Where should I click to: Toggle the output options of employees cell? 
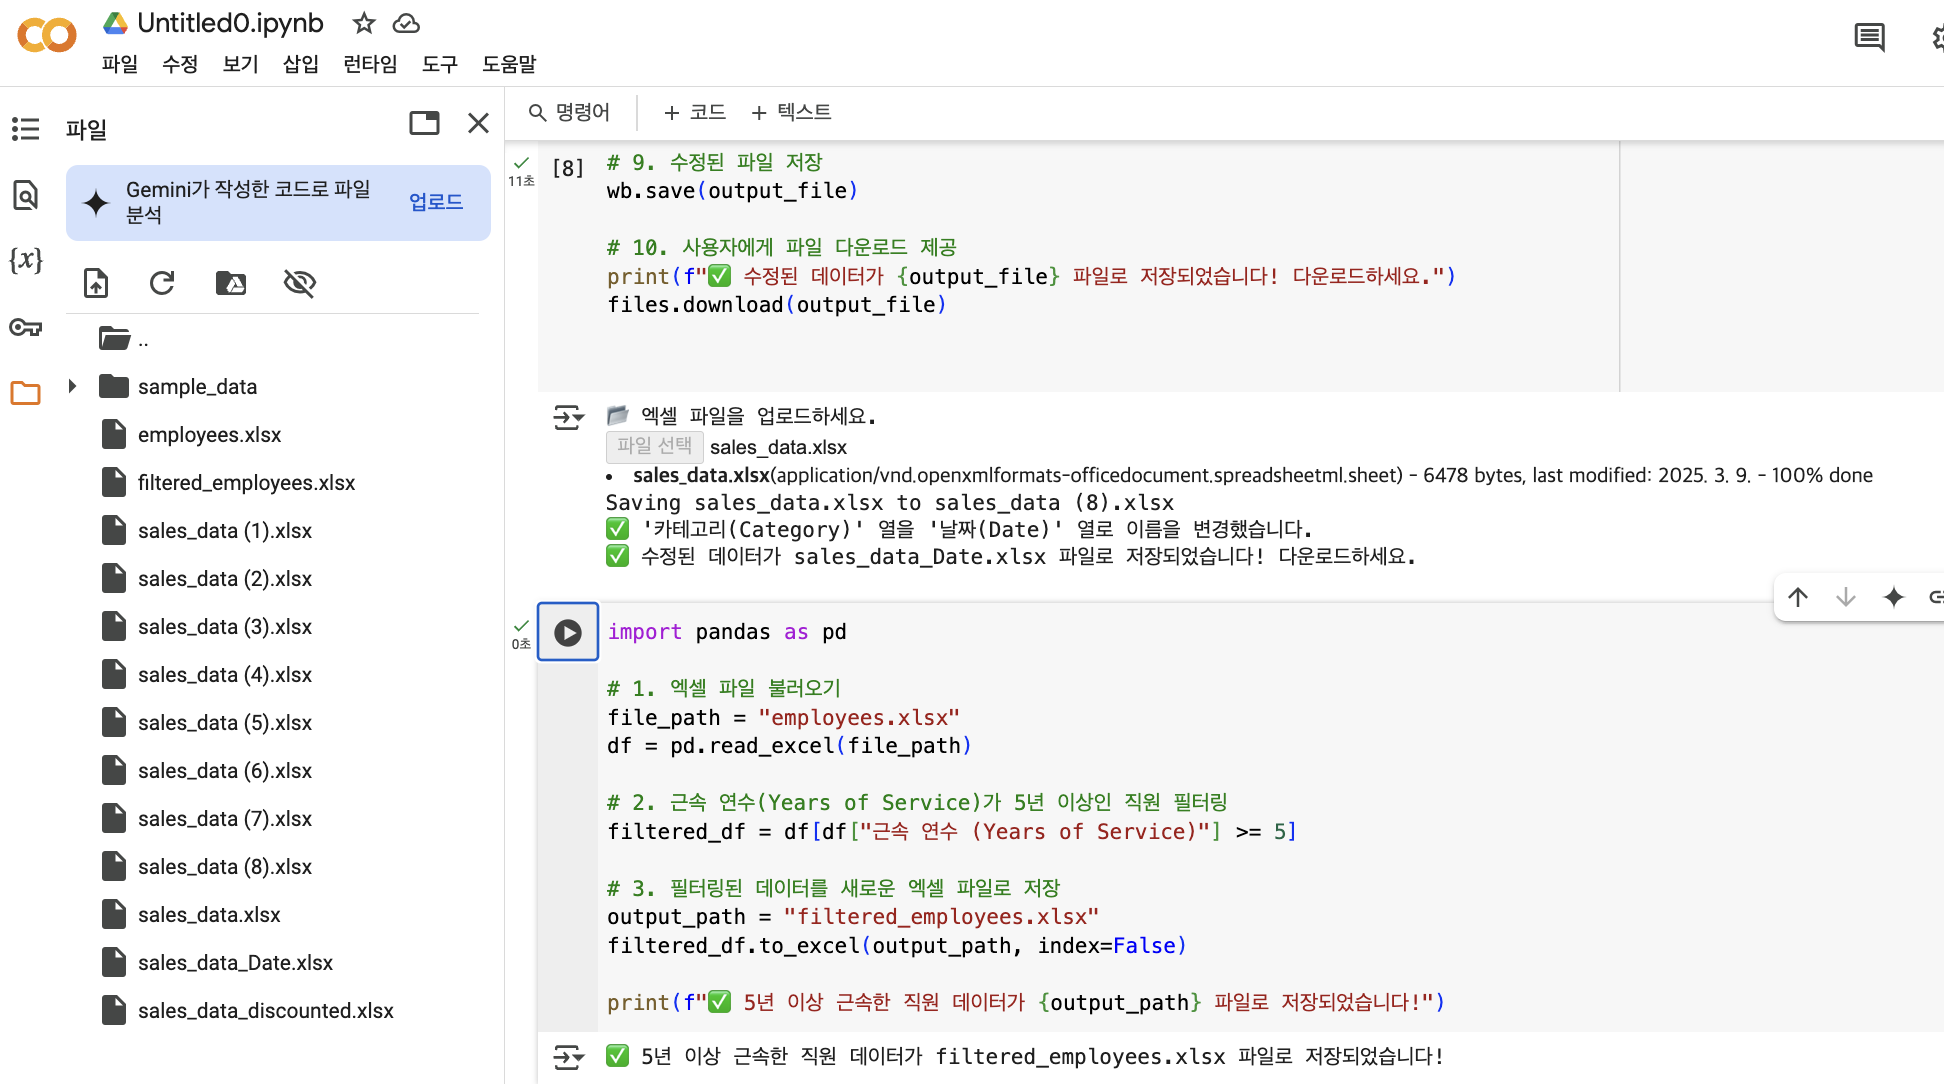(x=568, y=1056)
